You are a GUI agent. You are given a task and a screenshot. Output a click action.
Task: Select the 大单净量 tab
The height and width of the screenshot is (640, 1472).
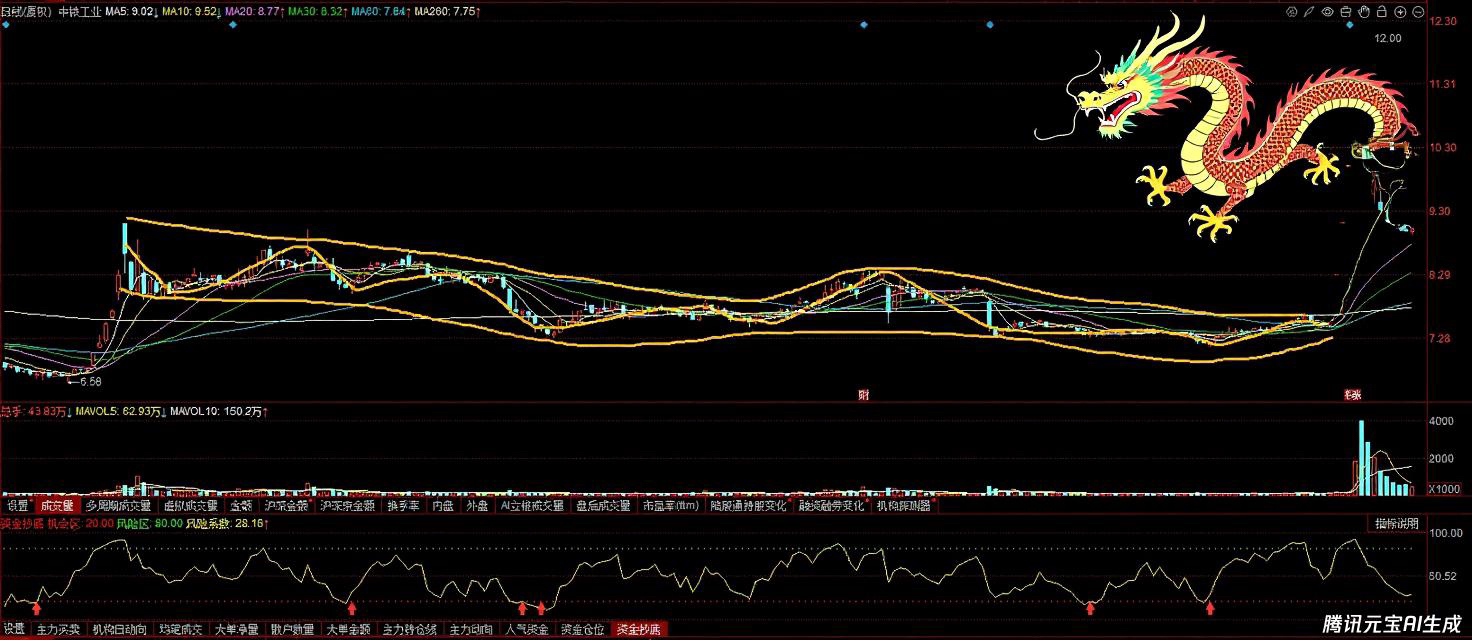click(238, 630)
